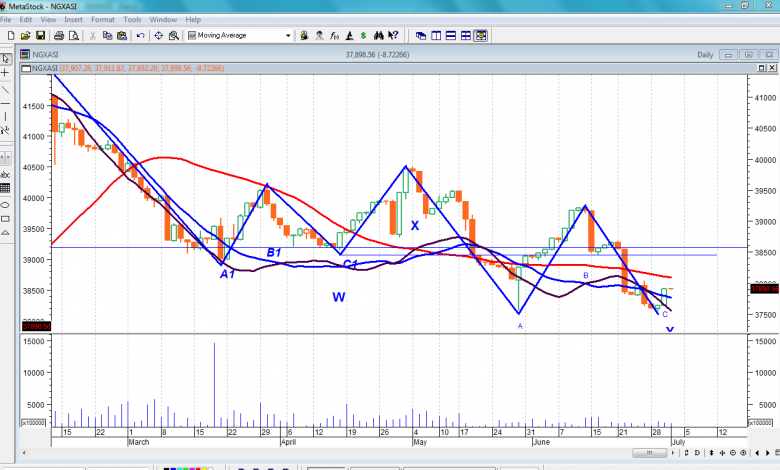Image resolution: width=780 pixels, height=470 pixels.
Task: Tile windows in grid layout
Action: click(466, 35)
